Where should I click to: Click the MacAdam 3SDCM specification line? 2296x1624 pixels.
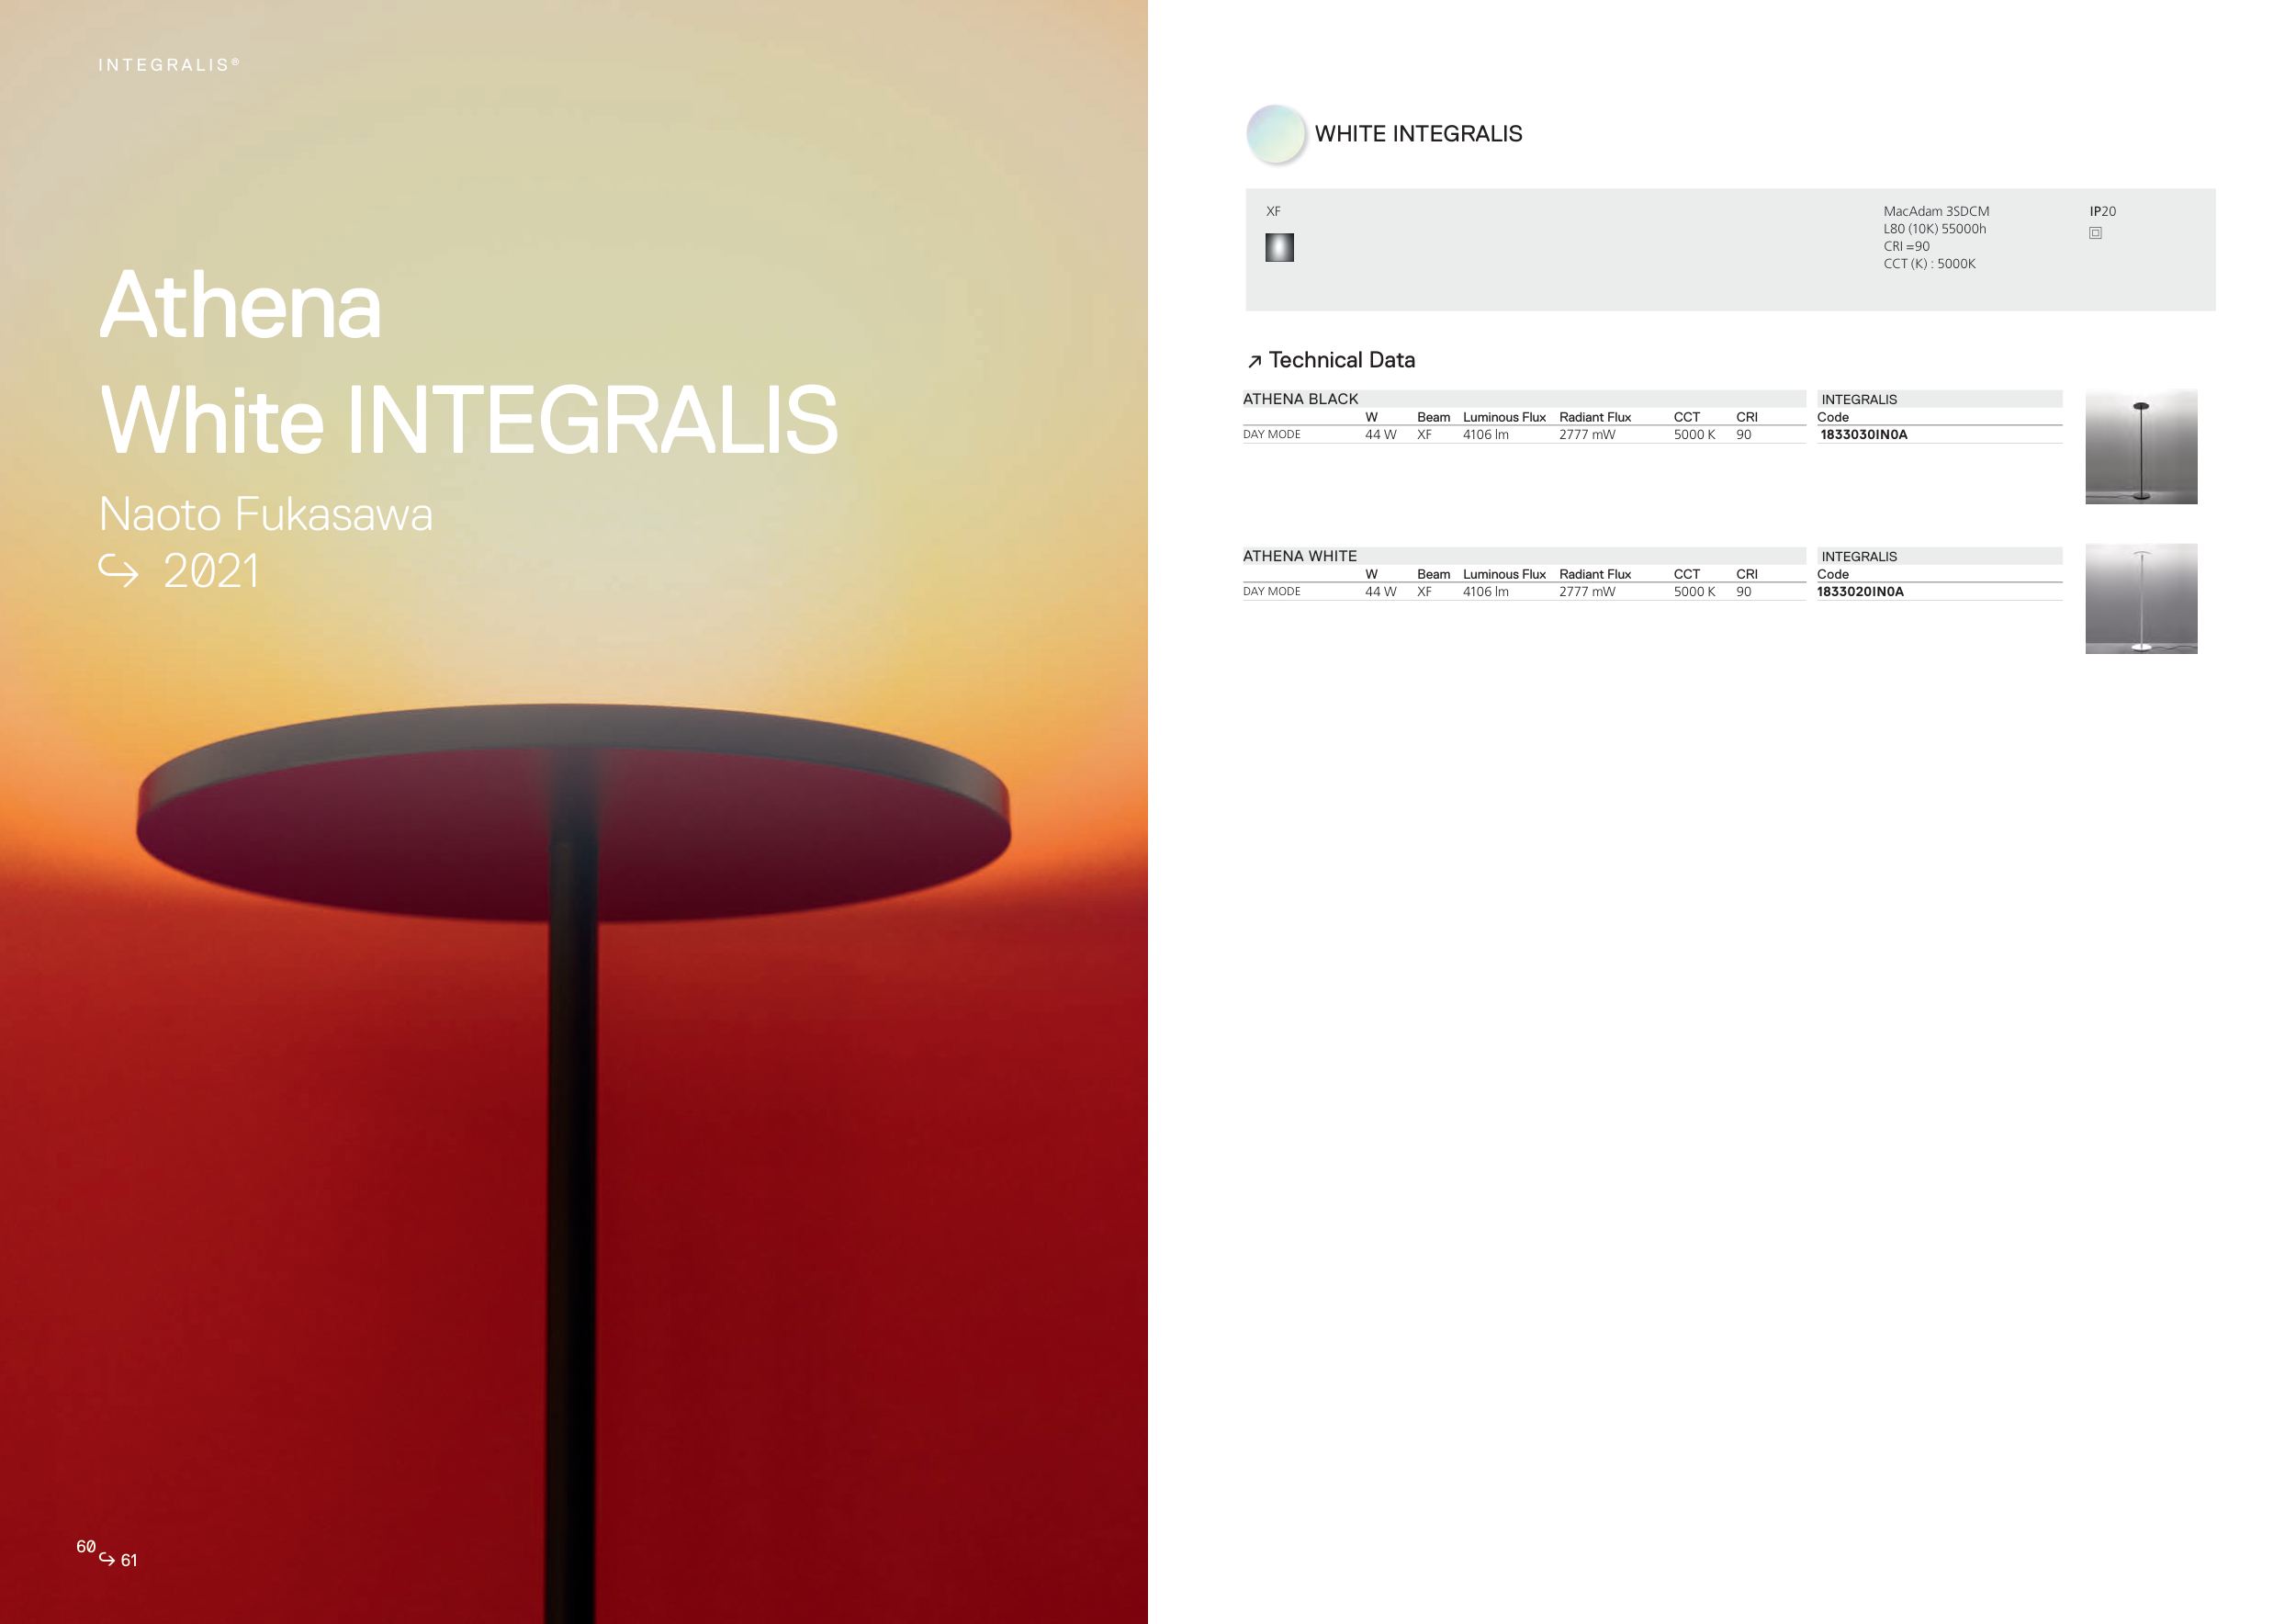click(x=1935, y=211)
